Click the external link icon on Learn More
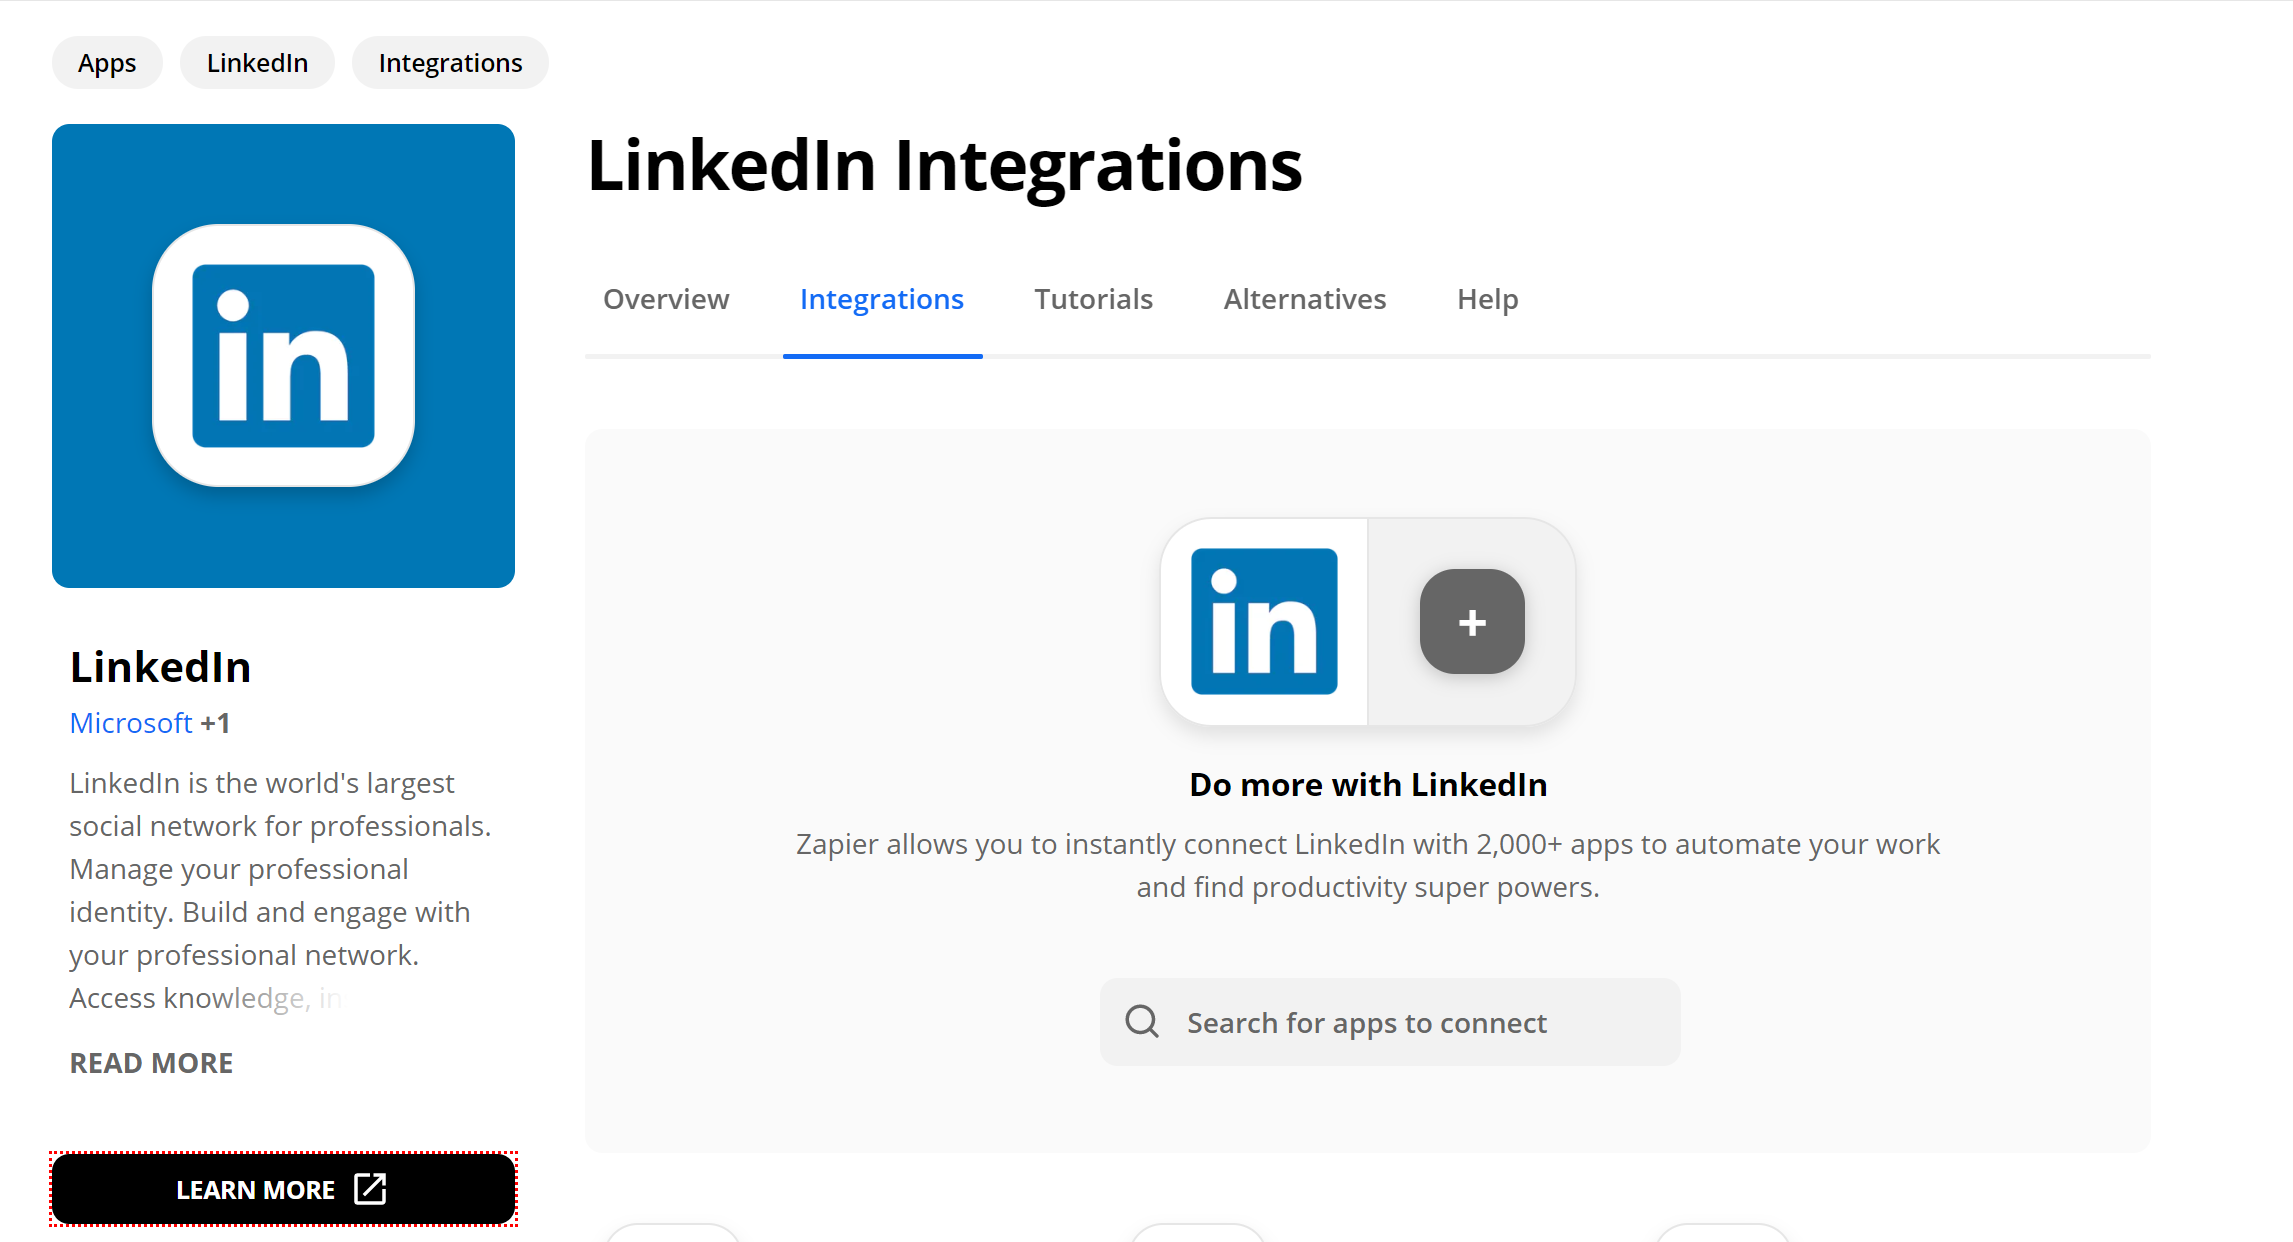Screen dimensions: 2293x1242 click(x=369, y=1189)
